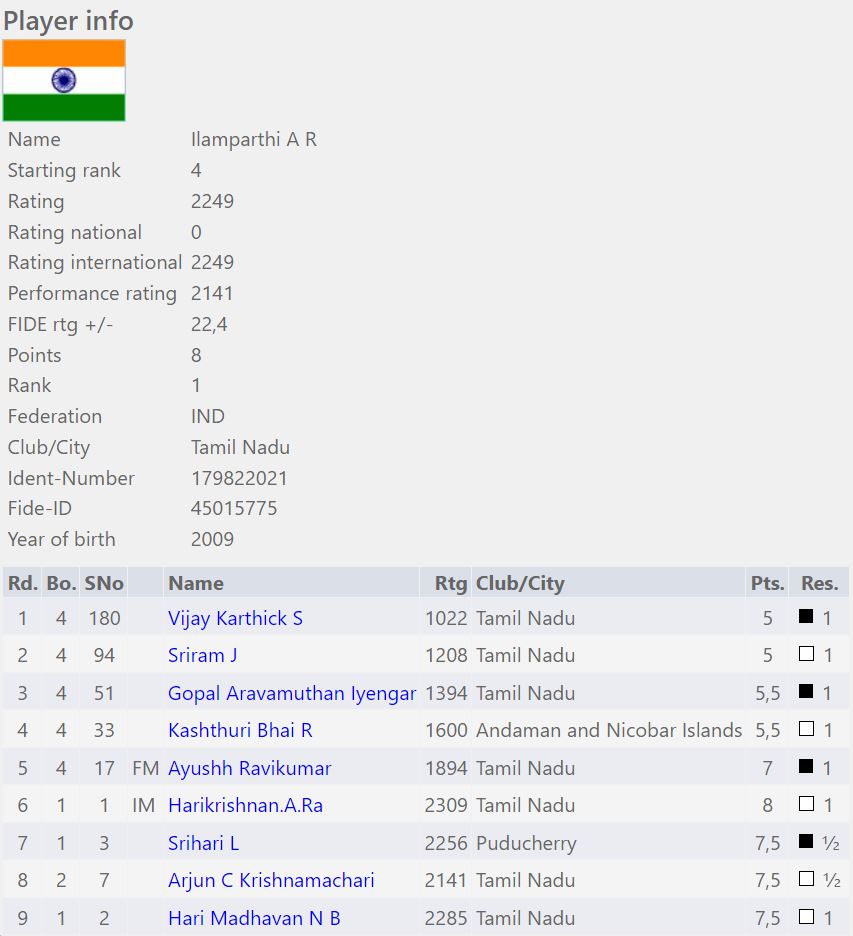The image size is (853, 936).
Task: Open Kashthuri Bhai R profile
Action: coord(240,730)
